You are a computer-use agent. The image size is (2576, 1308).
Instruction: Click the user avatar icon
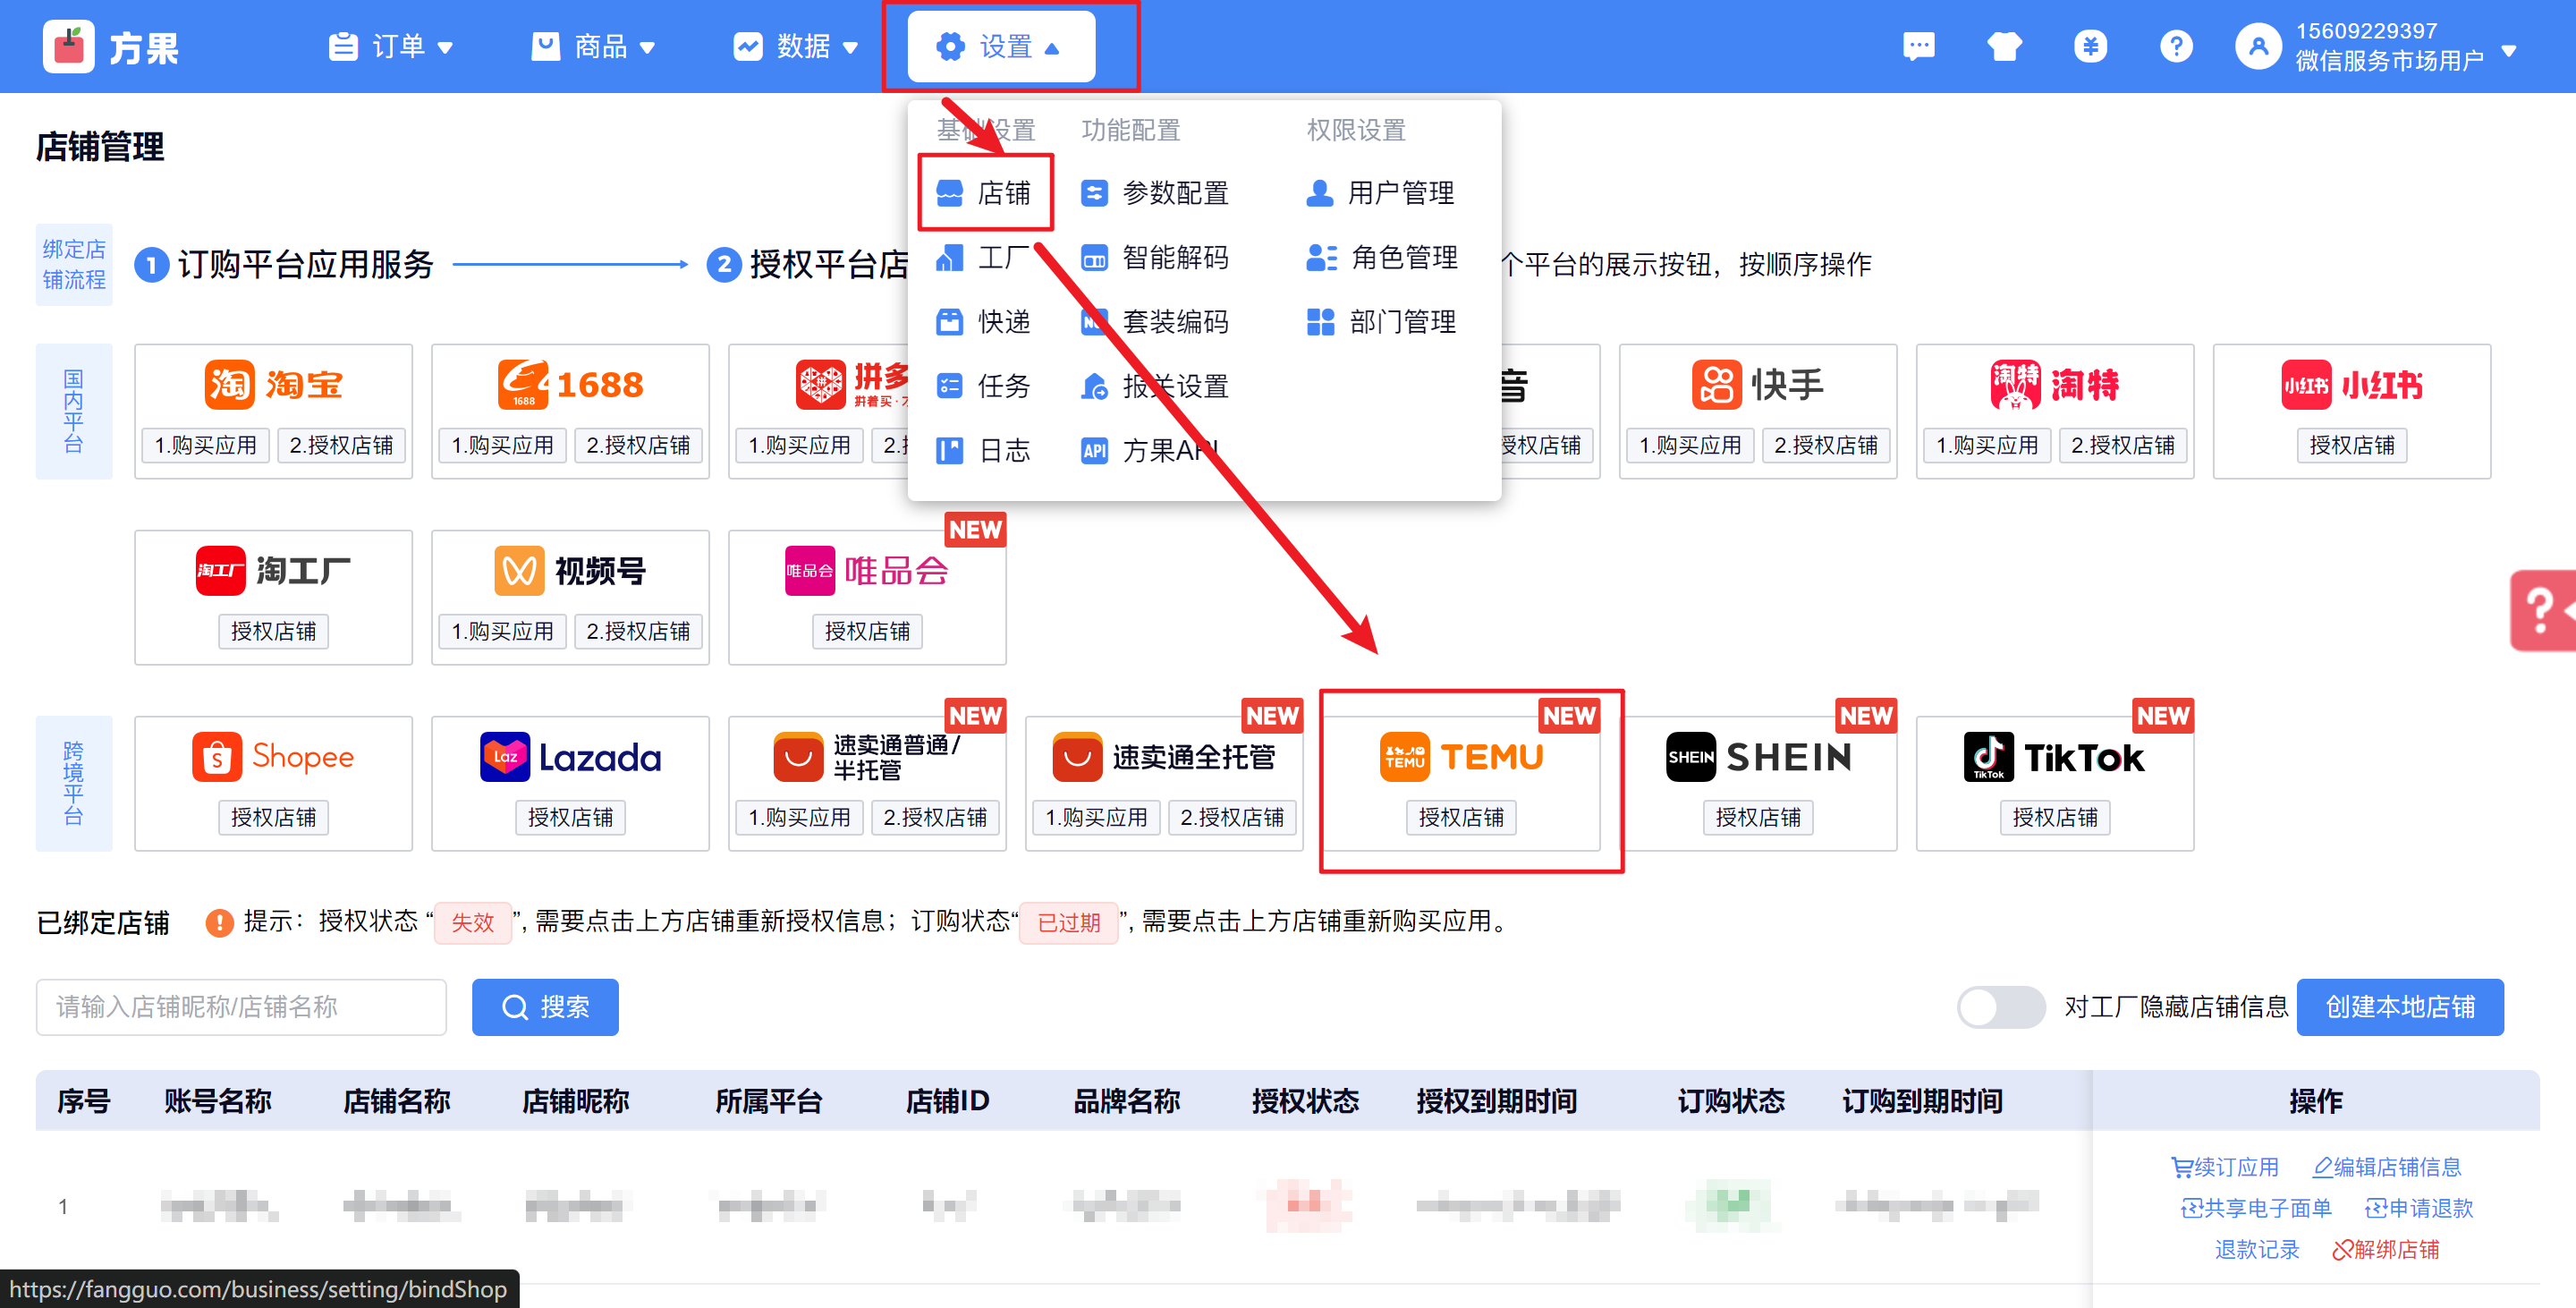tap(2258, 47)
